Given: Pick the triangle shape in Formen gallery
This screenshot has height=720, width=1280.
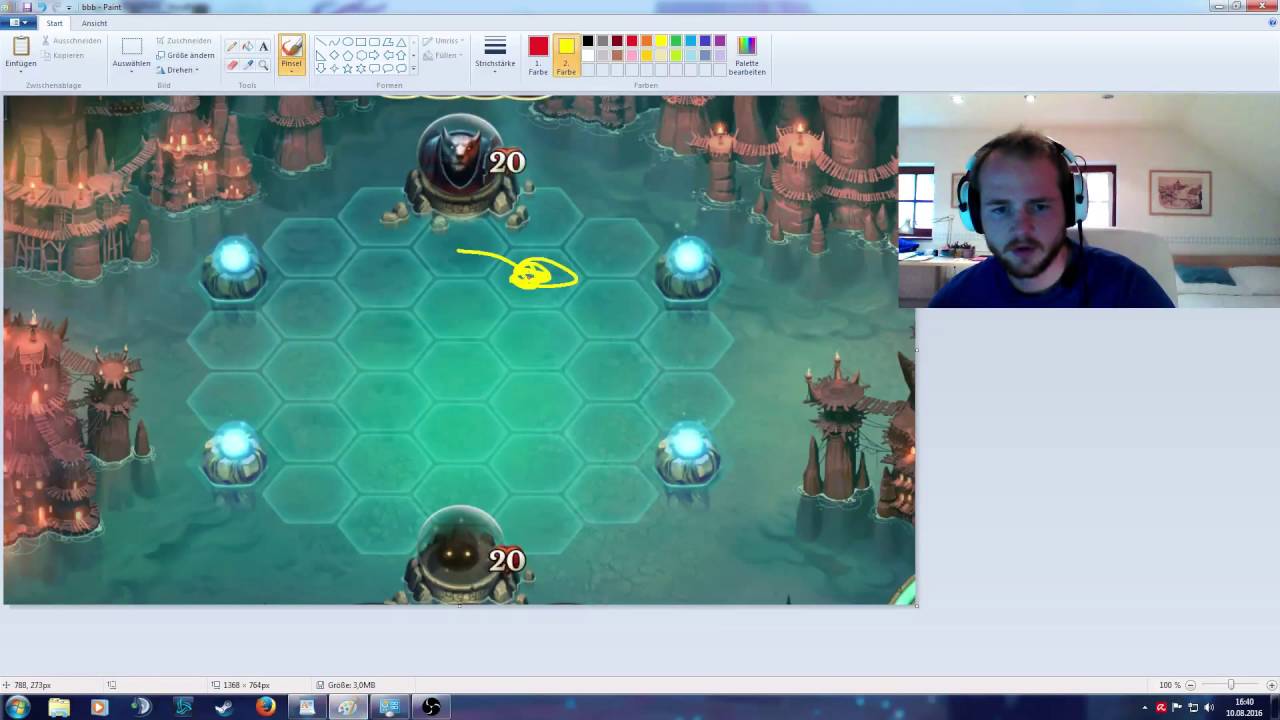Looking at the screenshot, I should coord(401,42).
